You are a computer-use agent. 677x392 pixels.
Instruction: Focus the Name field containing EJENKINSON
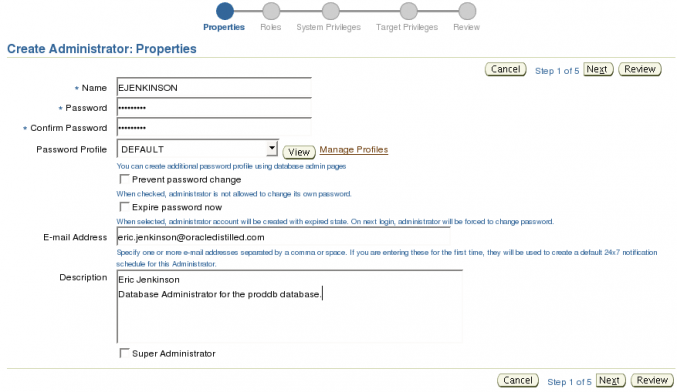[214, 88]
